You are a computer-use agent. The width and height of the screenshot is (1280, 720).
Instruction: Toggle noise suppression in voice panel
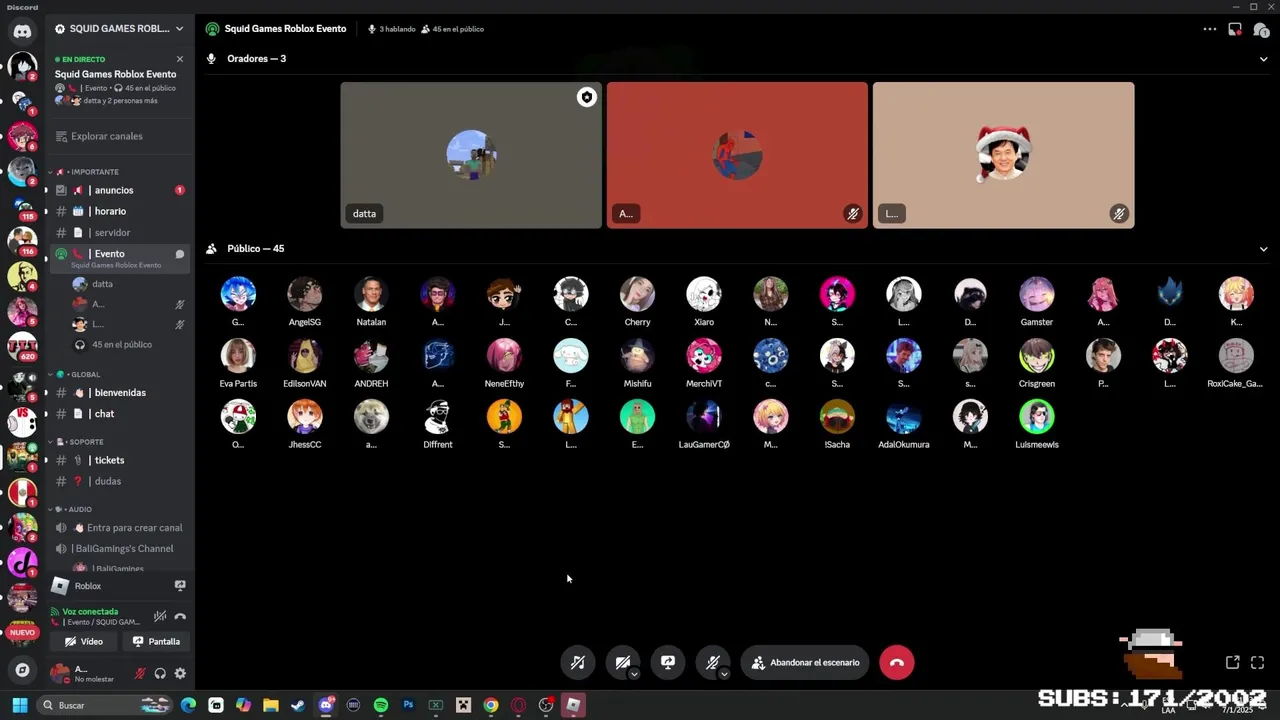pyautogui.click(x=160, y=616)
